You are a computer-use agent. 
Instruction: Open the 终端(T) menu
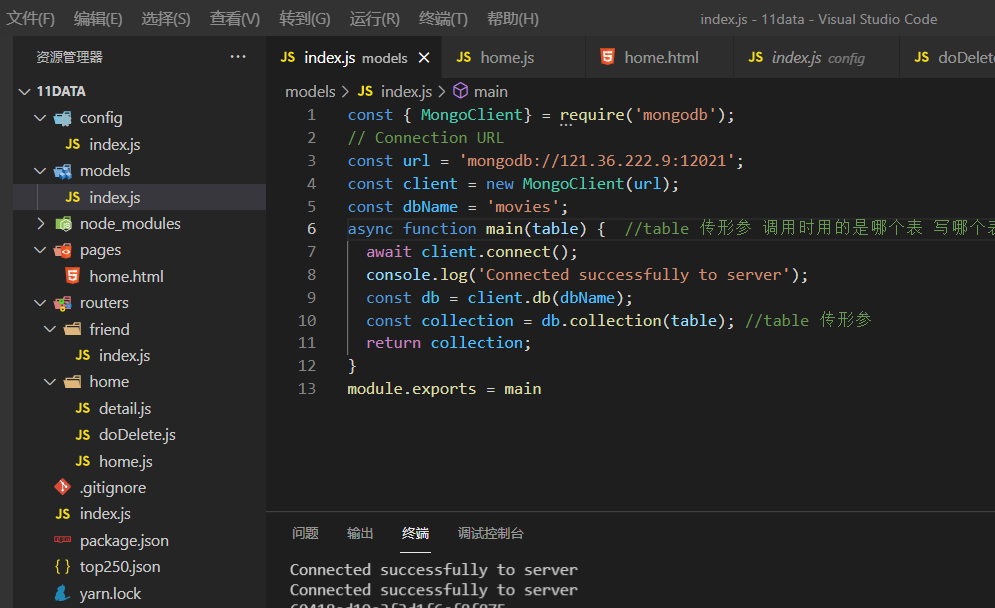pyautogui.click(x=443, y=19)
